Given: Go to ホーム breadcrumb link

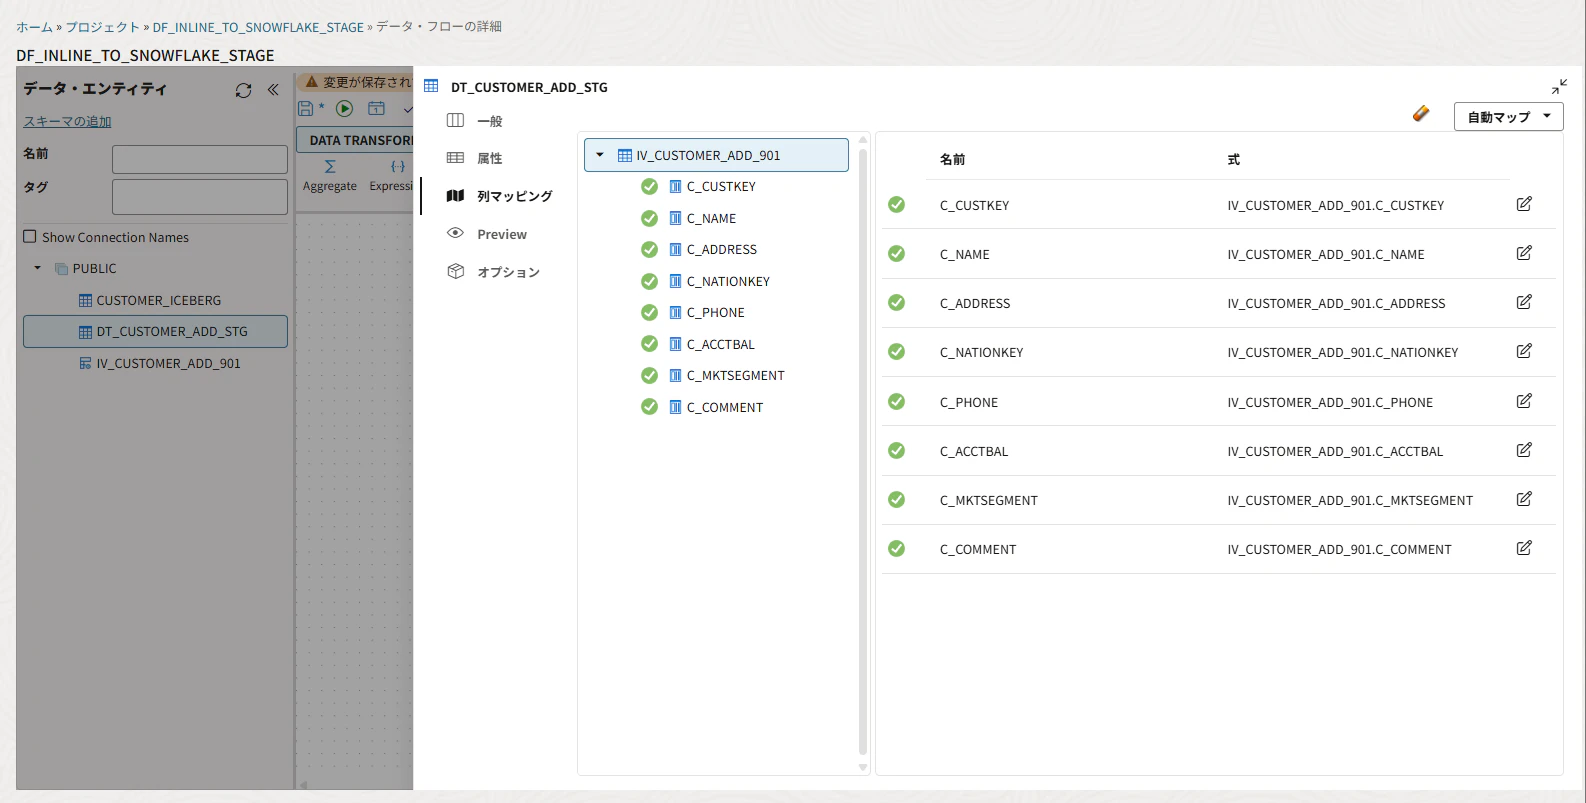Looking at the screenshot, I should coord(34,27).
